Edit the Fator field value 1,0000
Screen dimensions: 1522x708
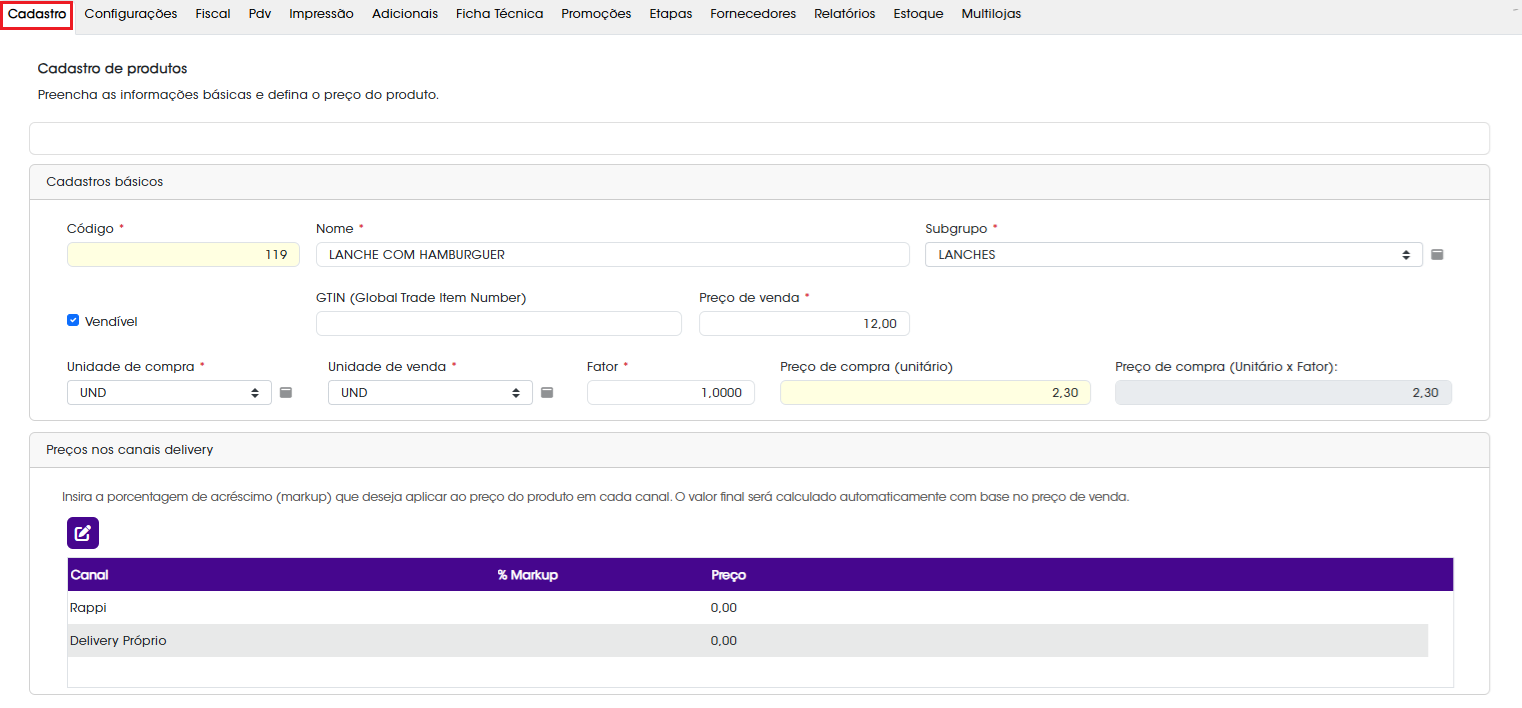coord(671,393)
